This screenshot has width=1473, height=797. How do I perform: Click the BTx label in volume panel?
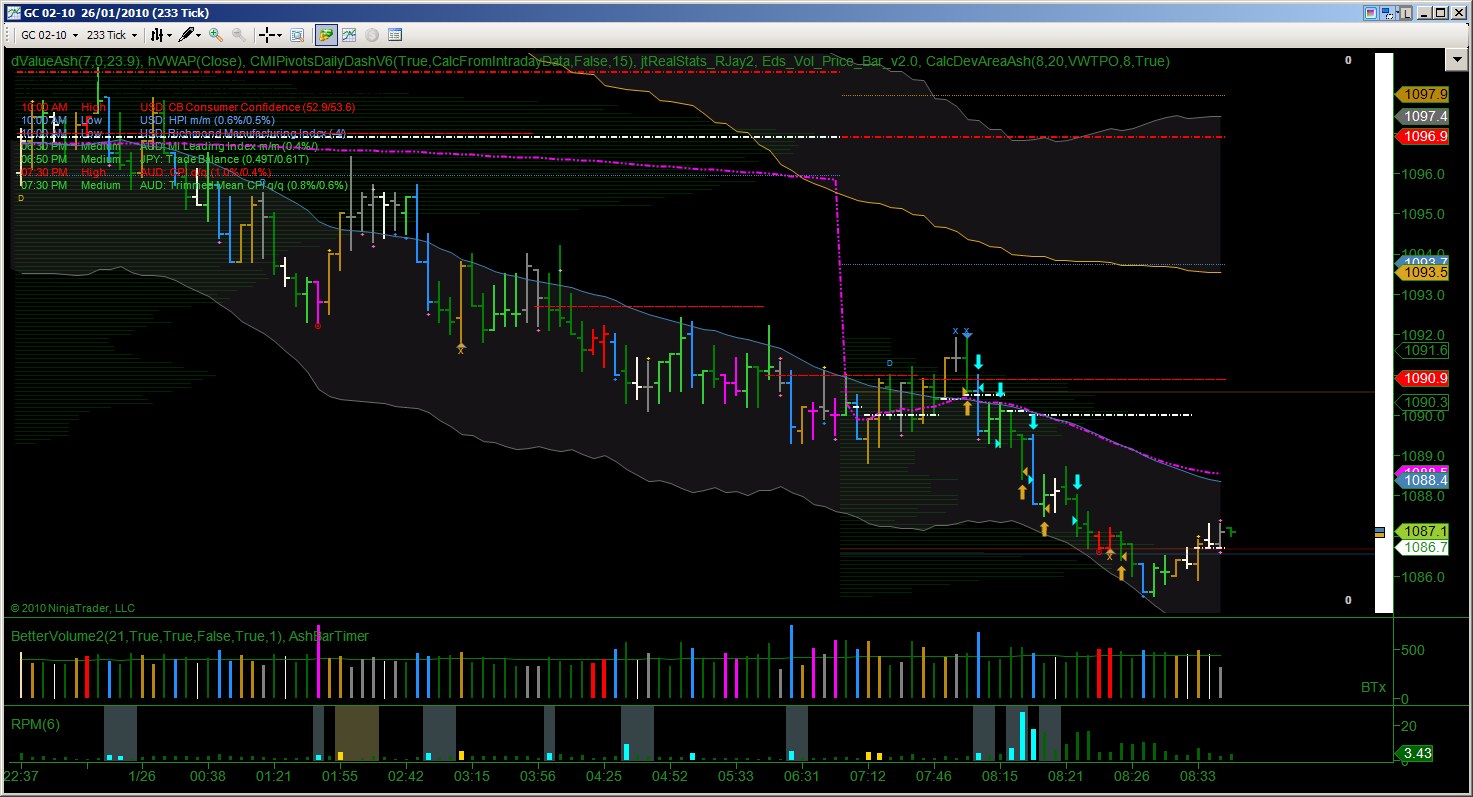(x=1373, y=687)
